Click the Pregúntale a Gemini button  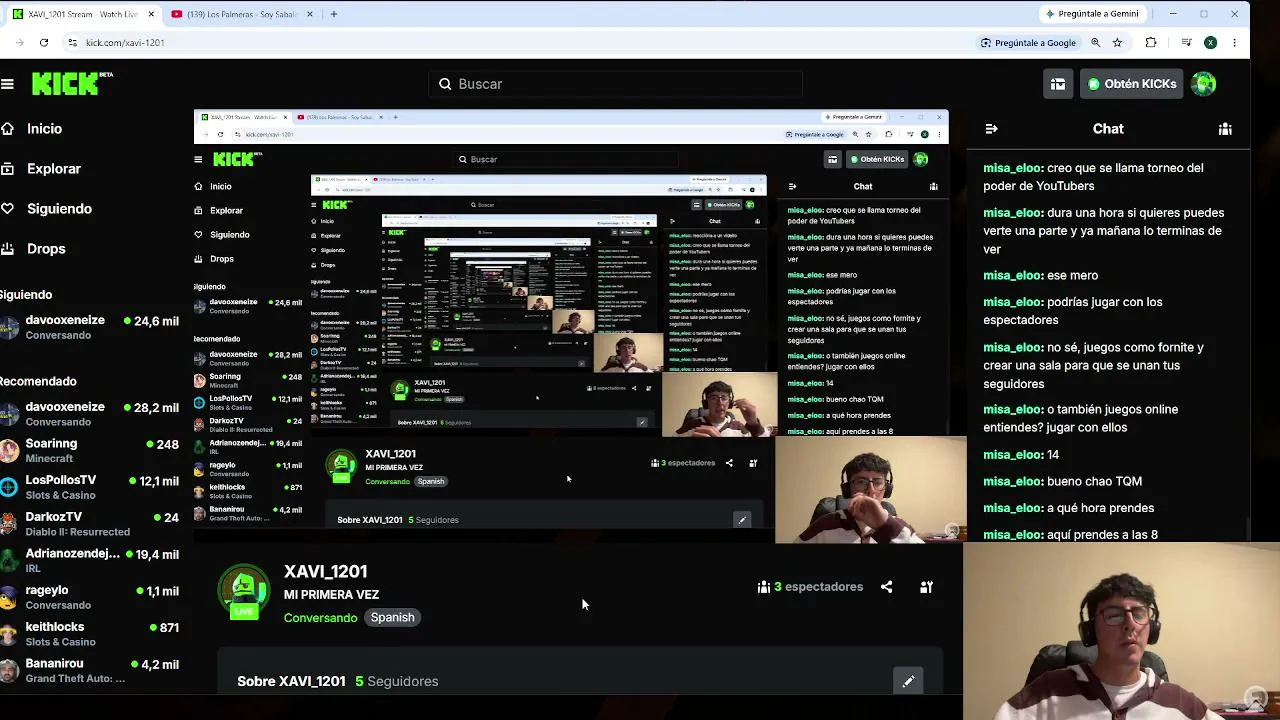1092,14
